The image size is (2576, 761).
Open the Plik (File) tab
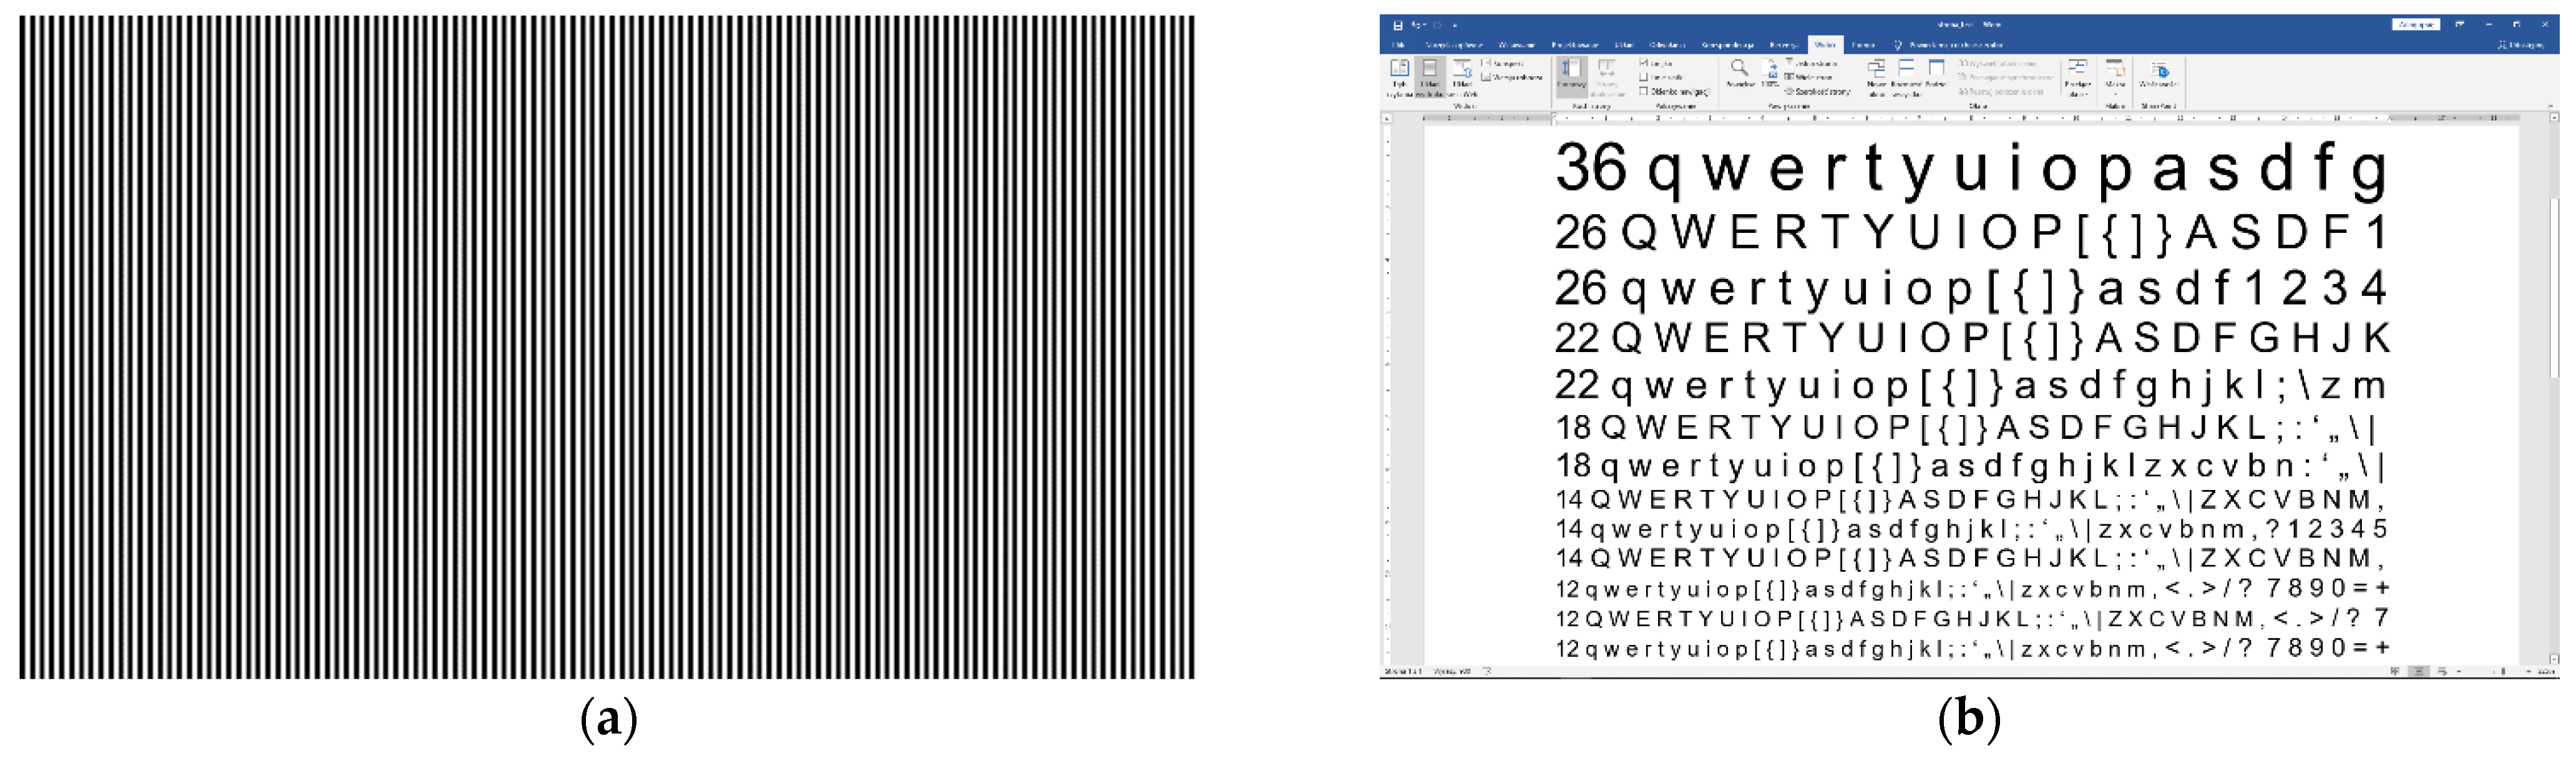1398,45
